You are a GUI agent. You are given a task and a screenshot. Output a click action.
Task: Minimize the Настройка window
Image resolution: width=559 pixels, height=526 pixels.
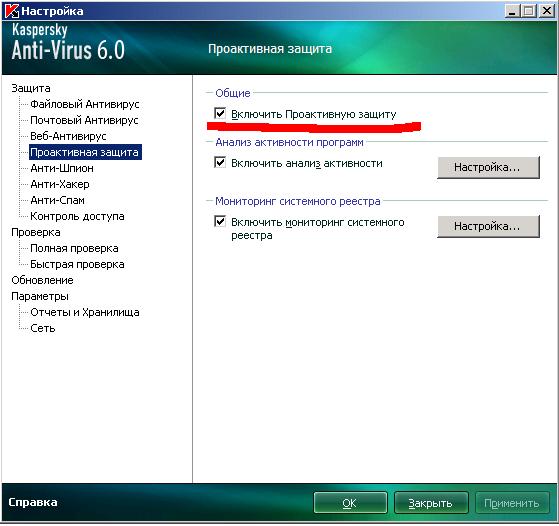tap(512, 11)
